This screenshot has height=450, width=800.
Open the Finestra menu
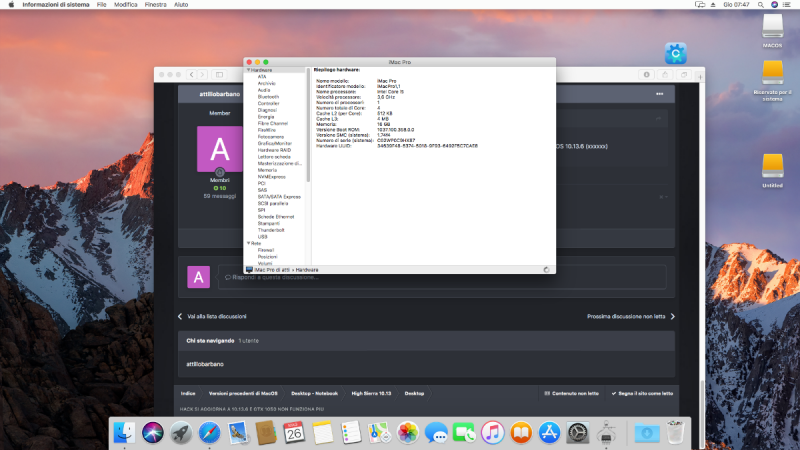(156, 5)
